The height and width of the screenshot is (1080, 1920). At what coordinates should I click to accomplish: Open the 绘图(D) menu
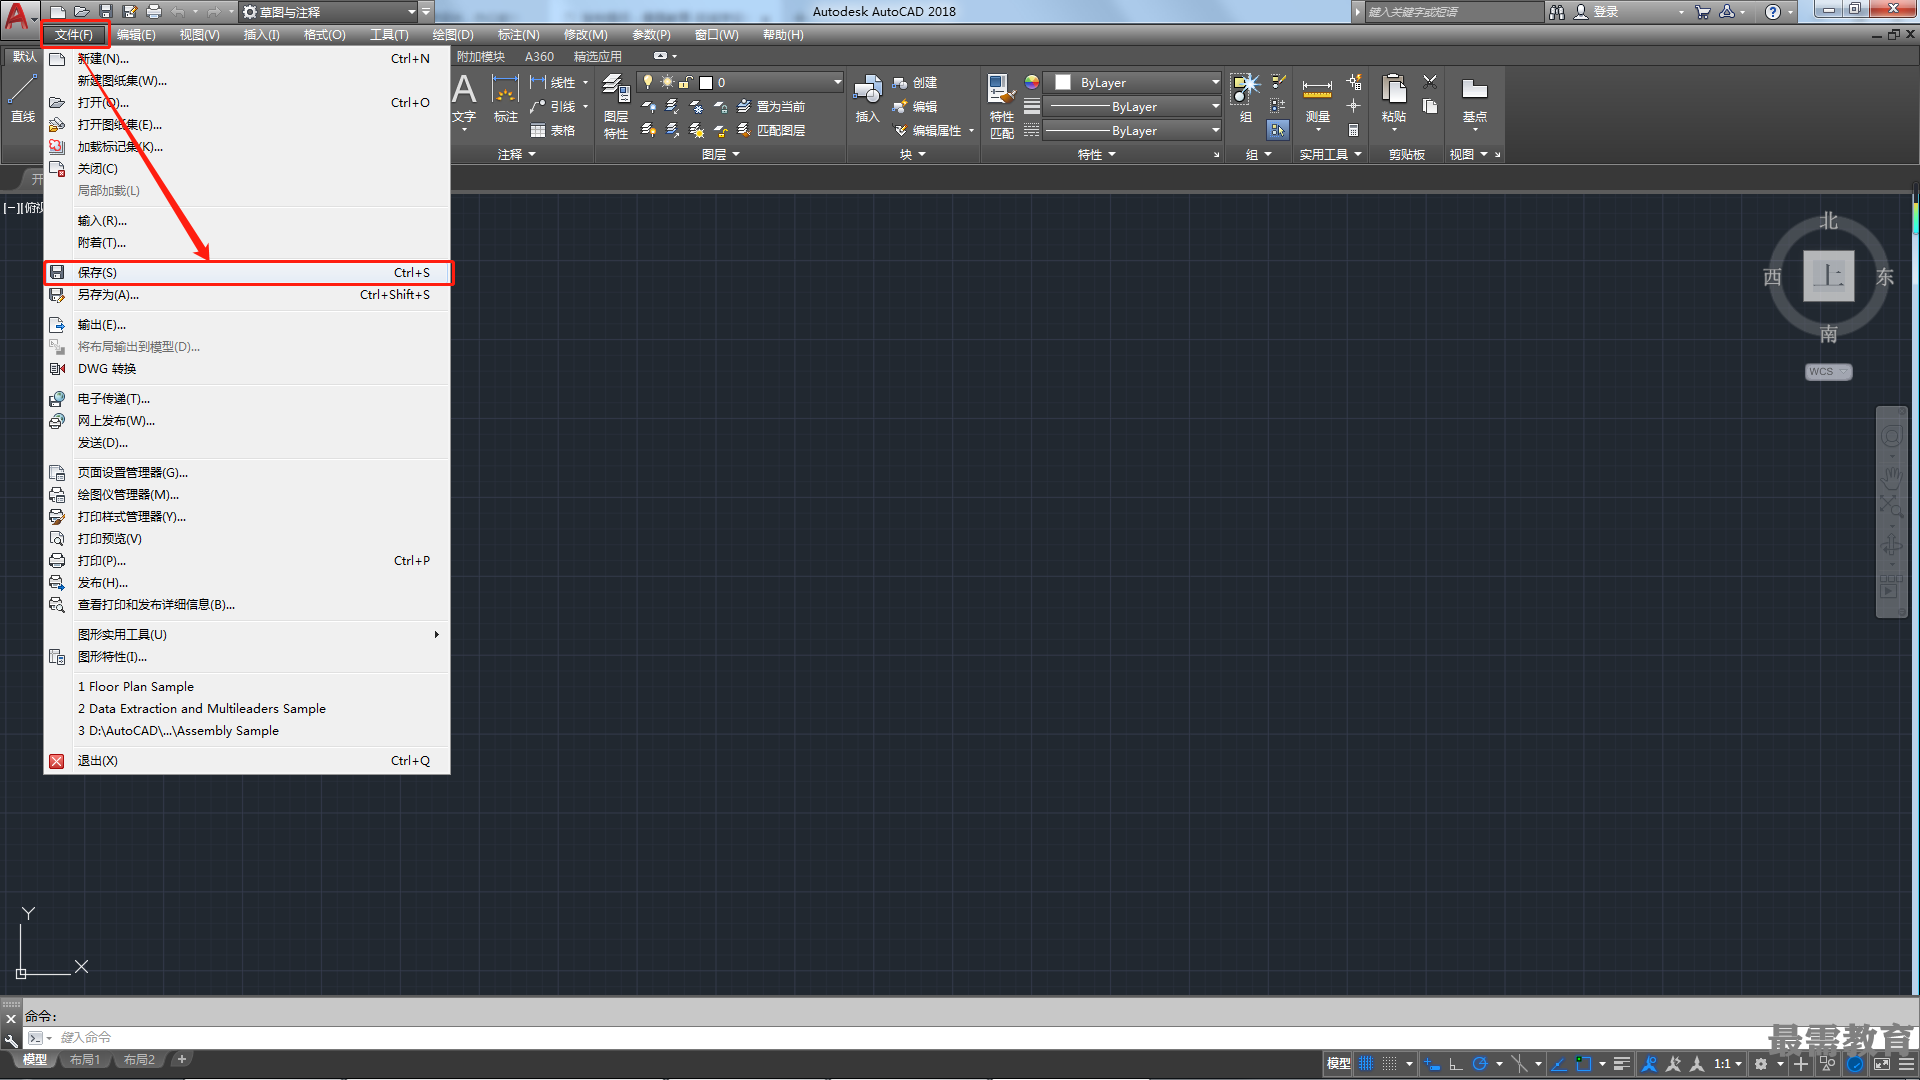(453, 35)
